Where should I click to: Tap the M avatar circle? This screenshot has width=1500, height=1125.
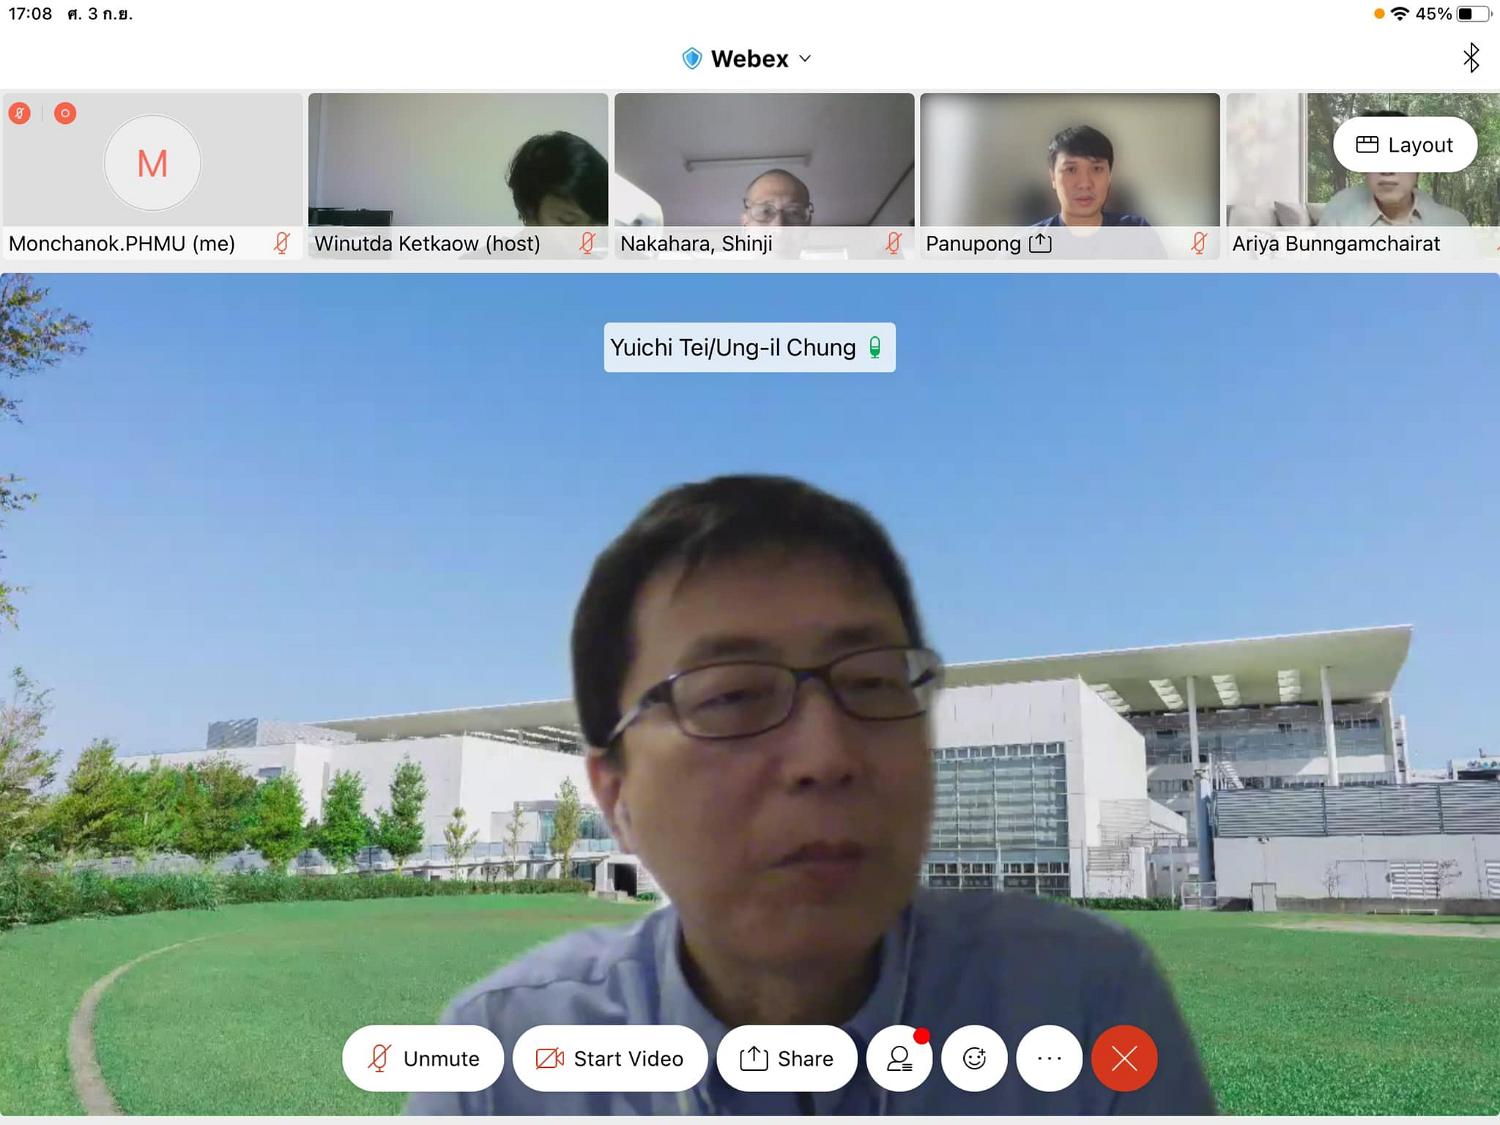(x=152, y=163)
